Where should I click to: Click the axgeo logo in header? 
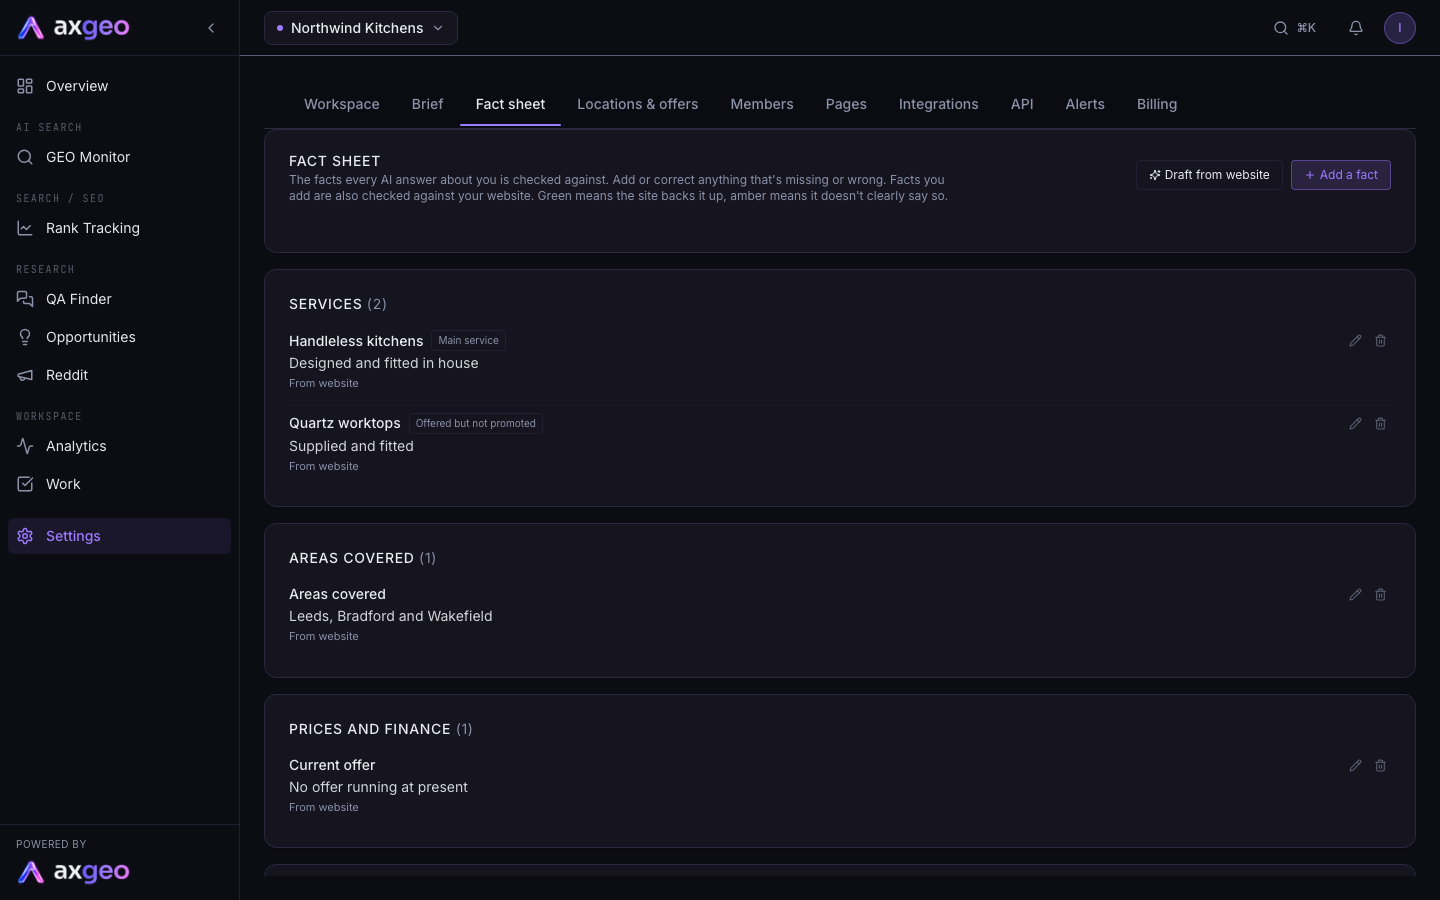(x=74, y=28)
